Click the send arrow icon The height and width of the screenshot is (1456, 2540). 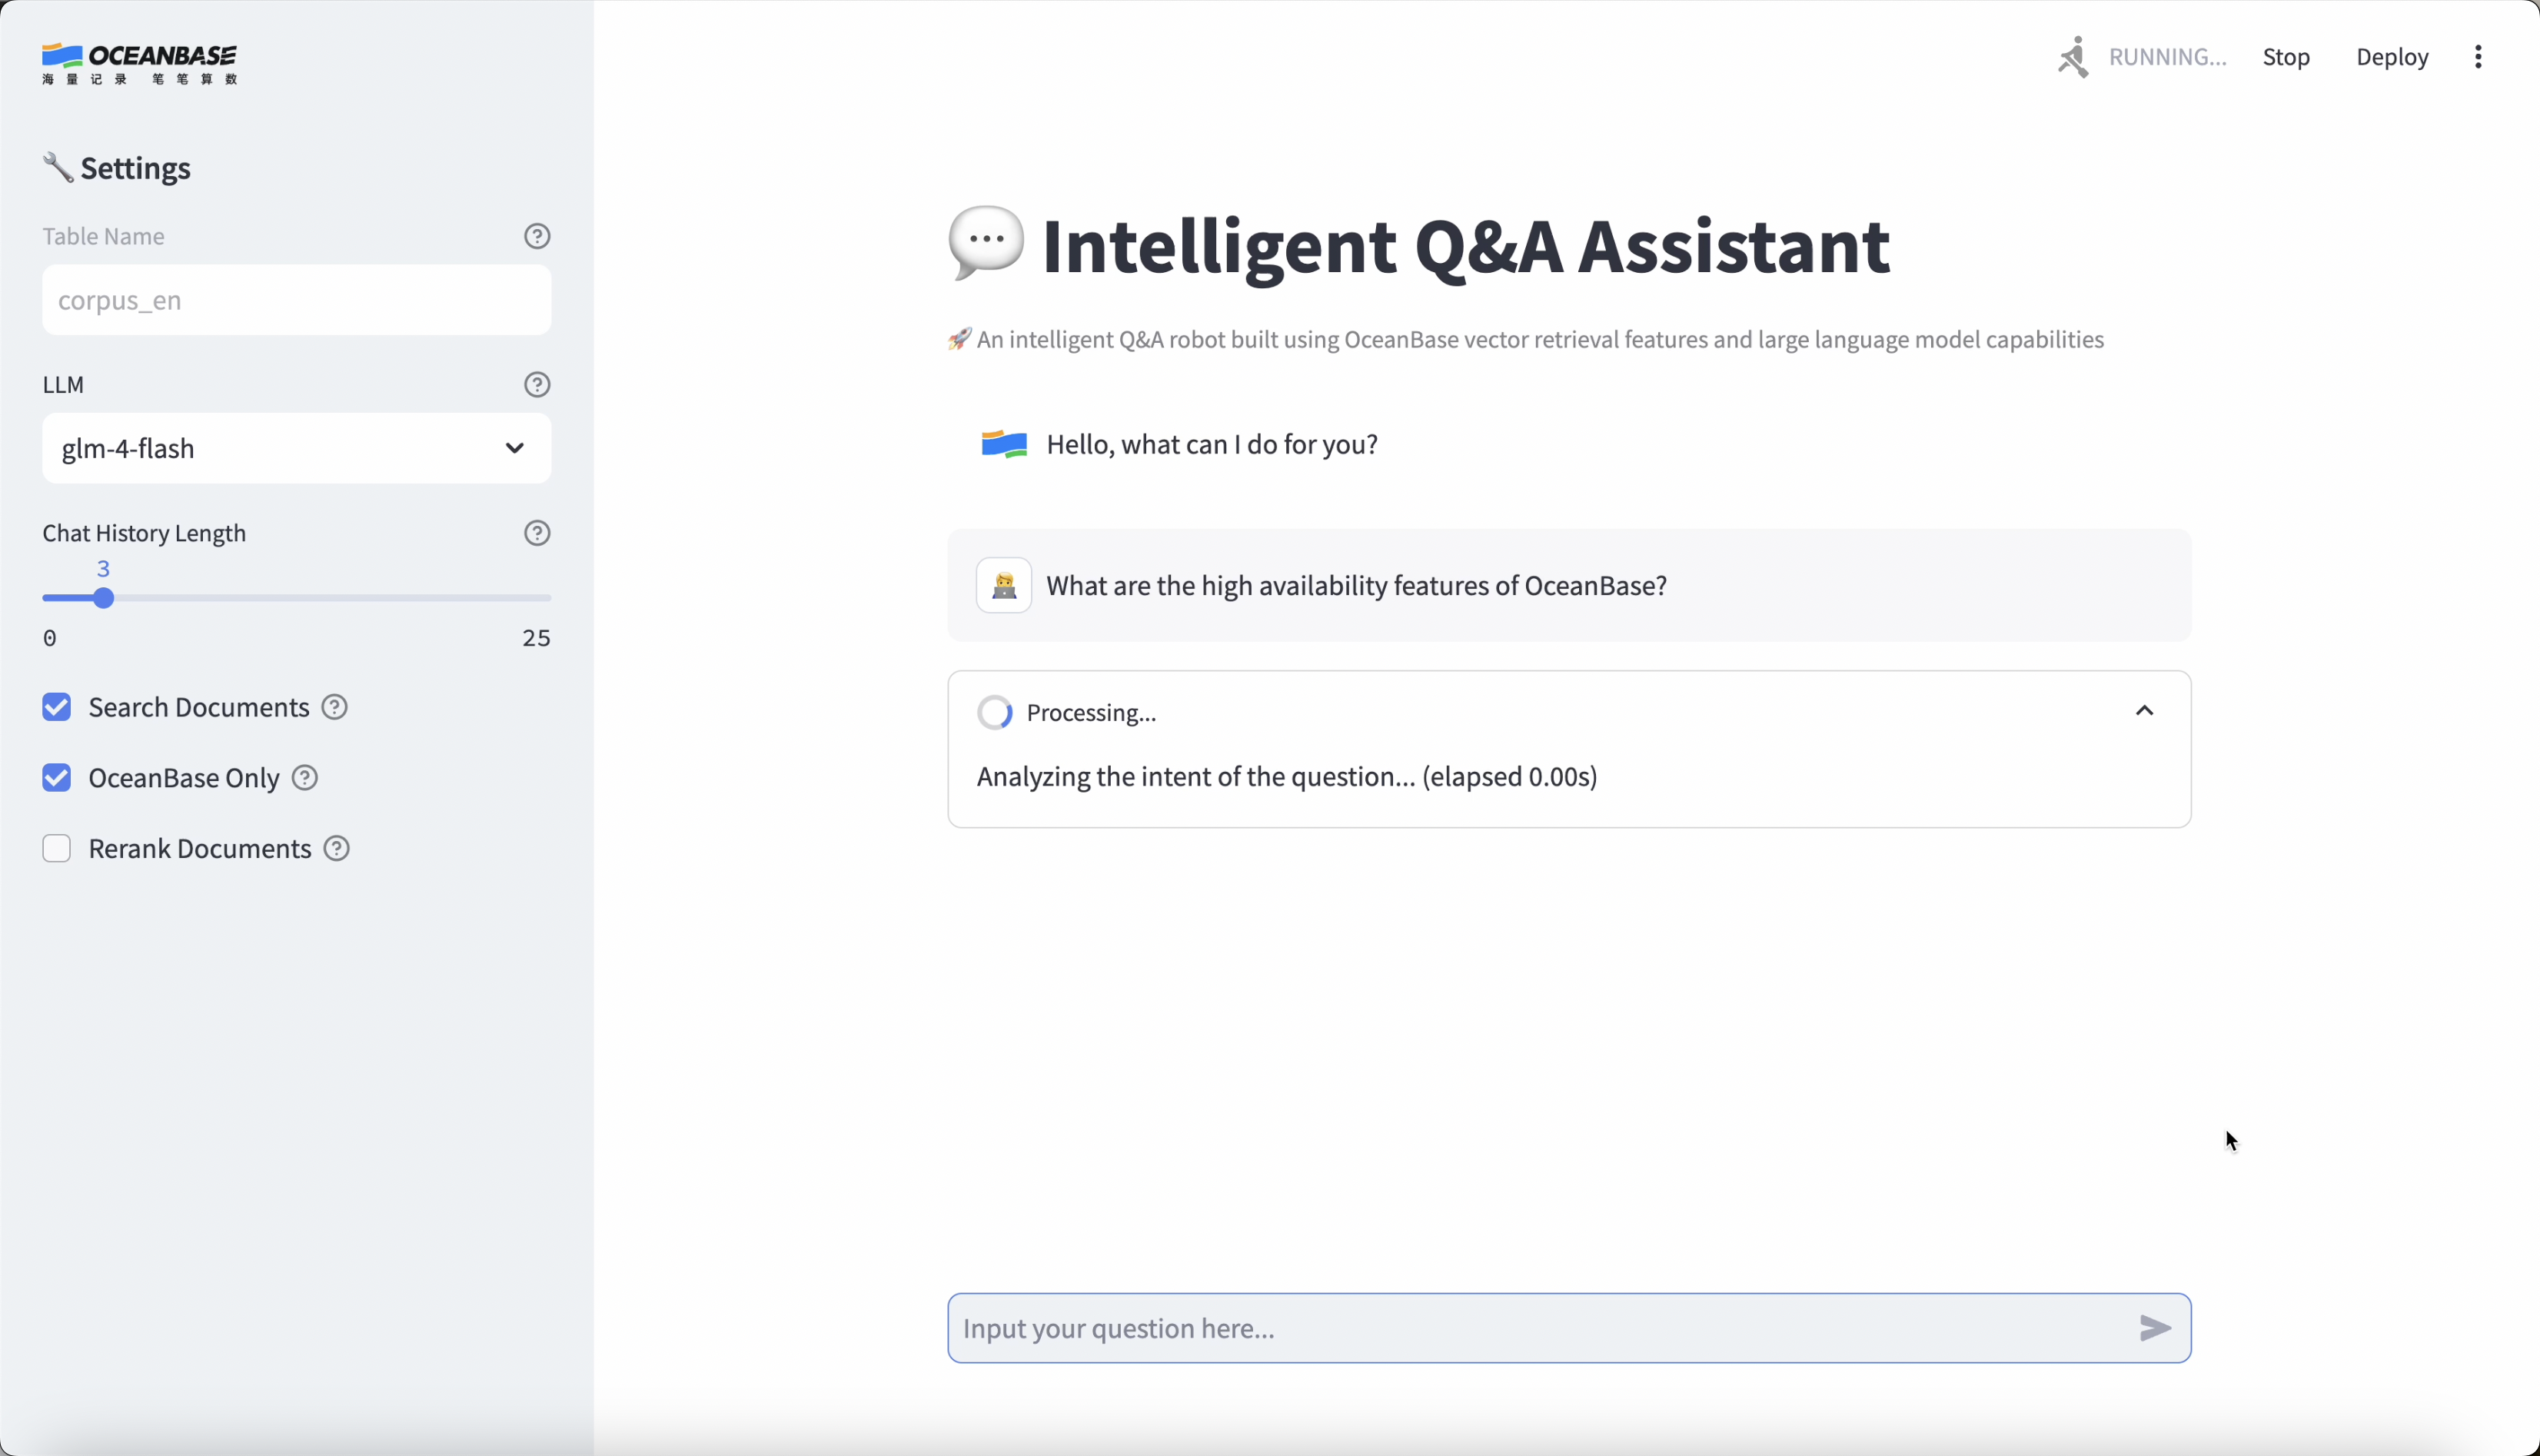pos(2155,1328)
